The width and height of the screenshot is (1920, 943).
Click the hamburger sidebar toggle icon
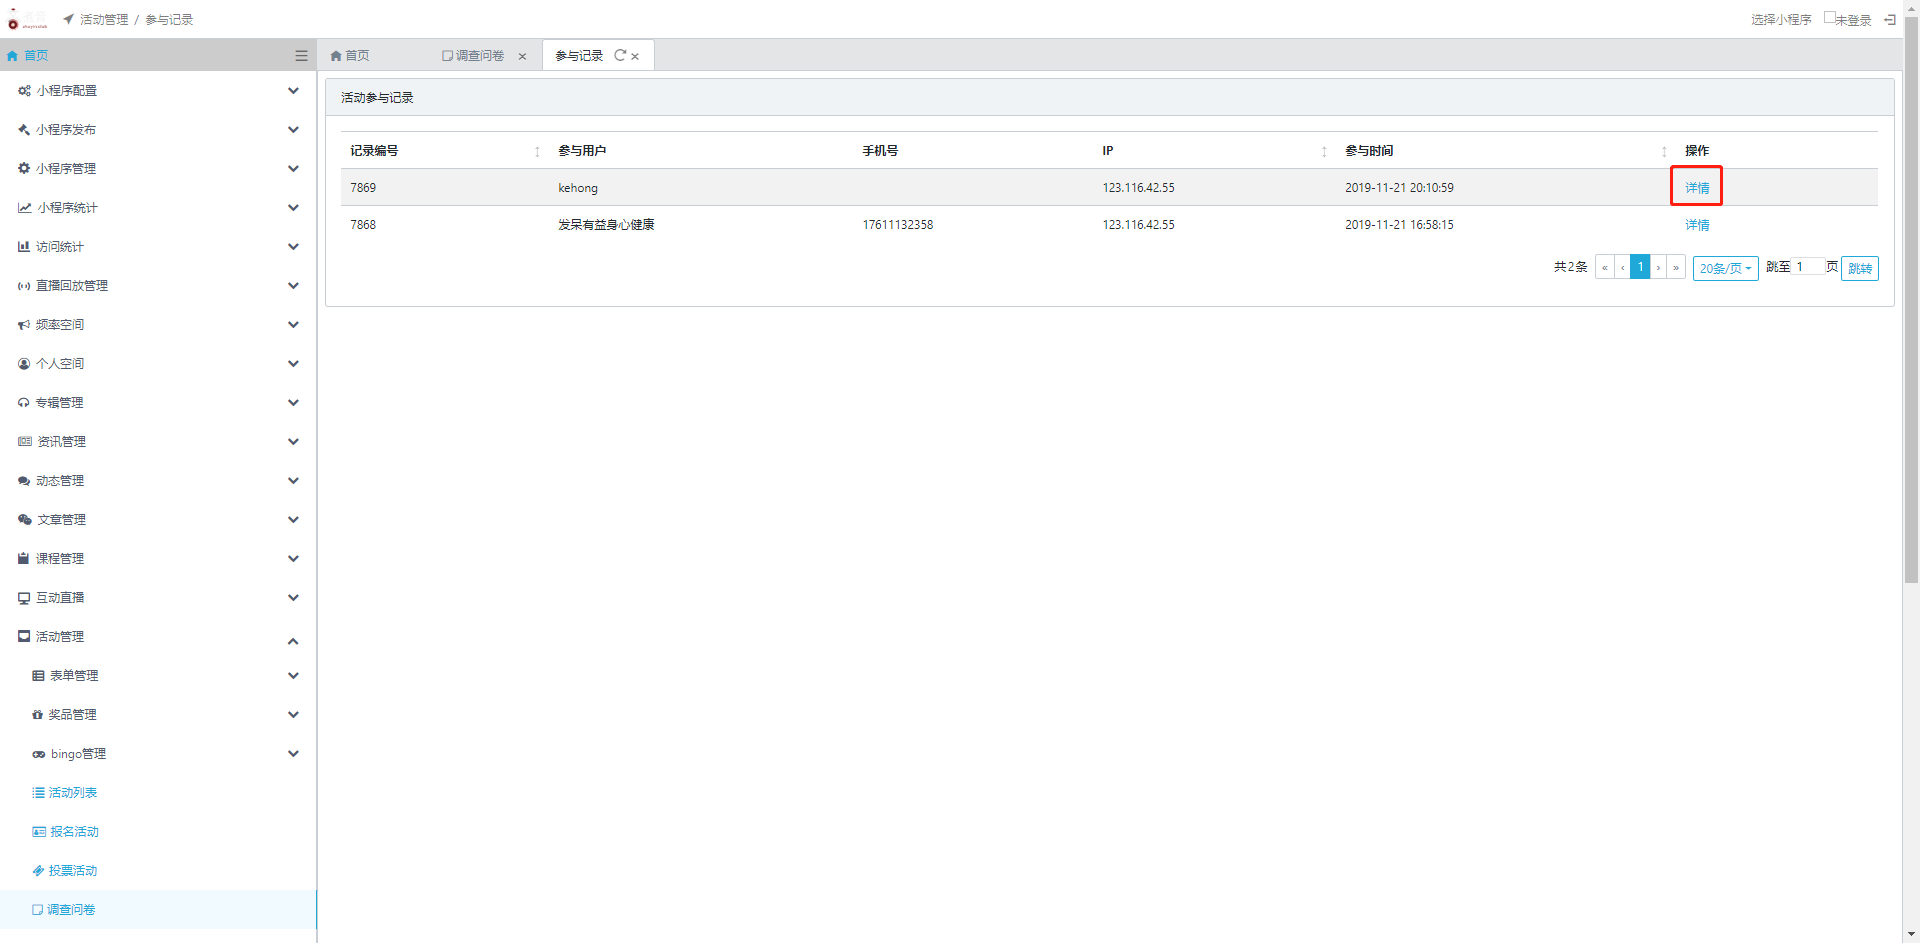click(301, 56)
